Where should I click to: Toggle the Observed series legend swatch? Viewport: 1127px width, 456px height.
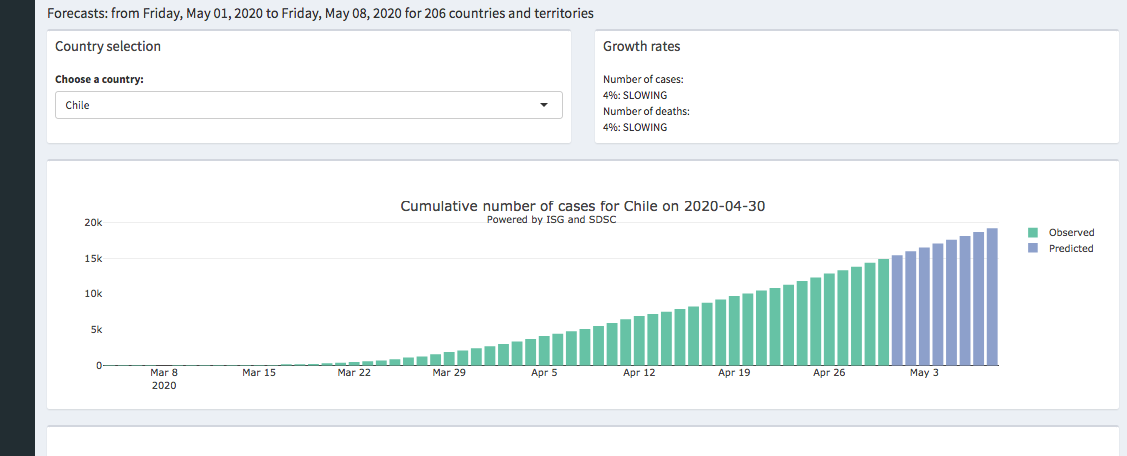(x=1034, y=233)
